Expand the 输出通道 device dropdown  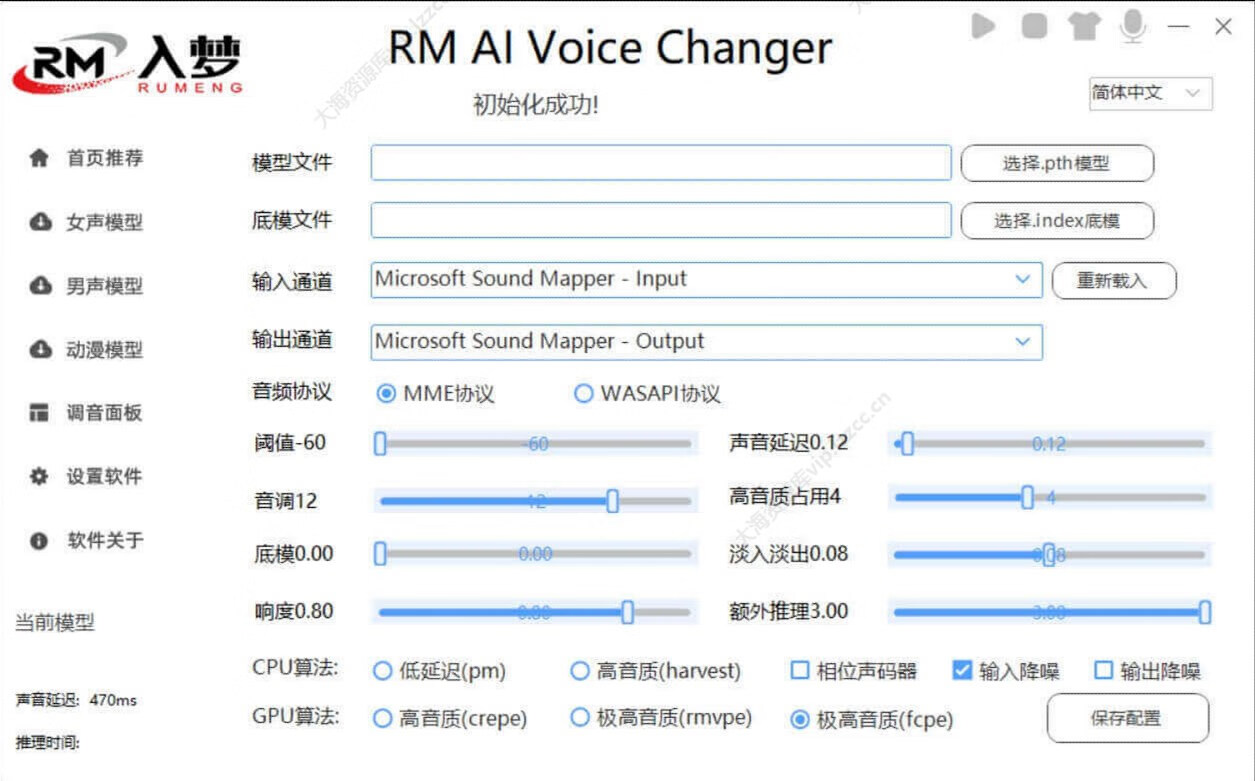tap(706, 342)
